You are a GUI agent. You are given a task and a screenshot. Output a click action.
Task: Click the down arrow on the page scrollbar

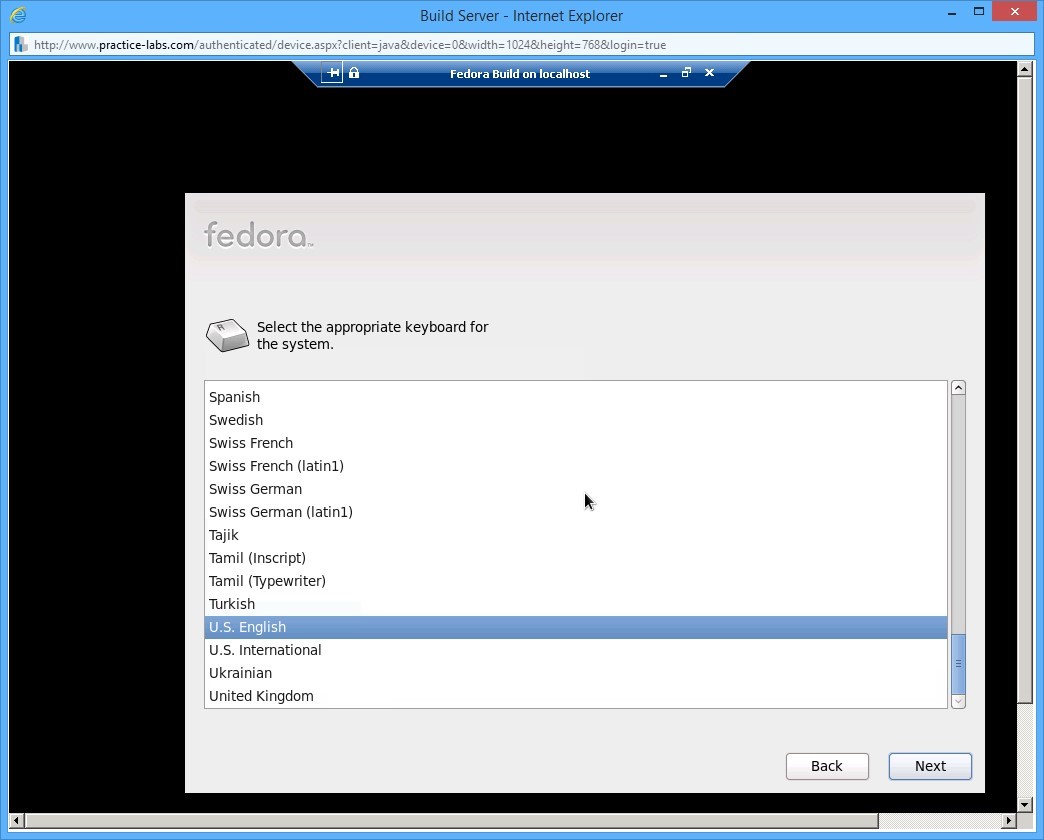(1024, 804)
